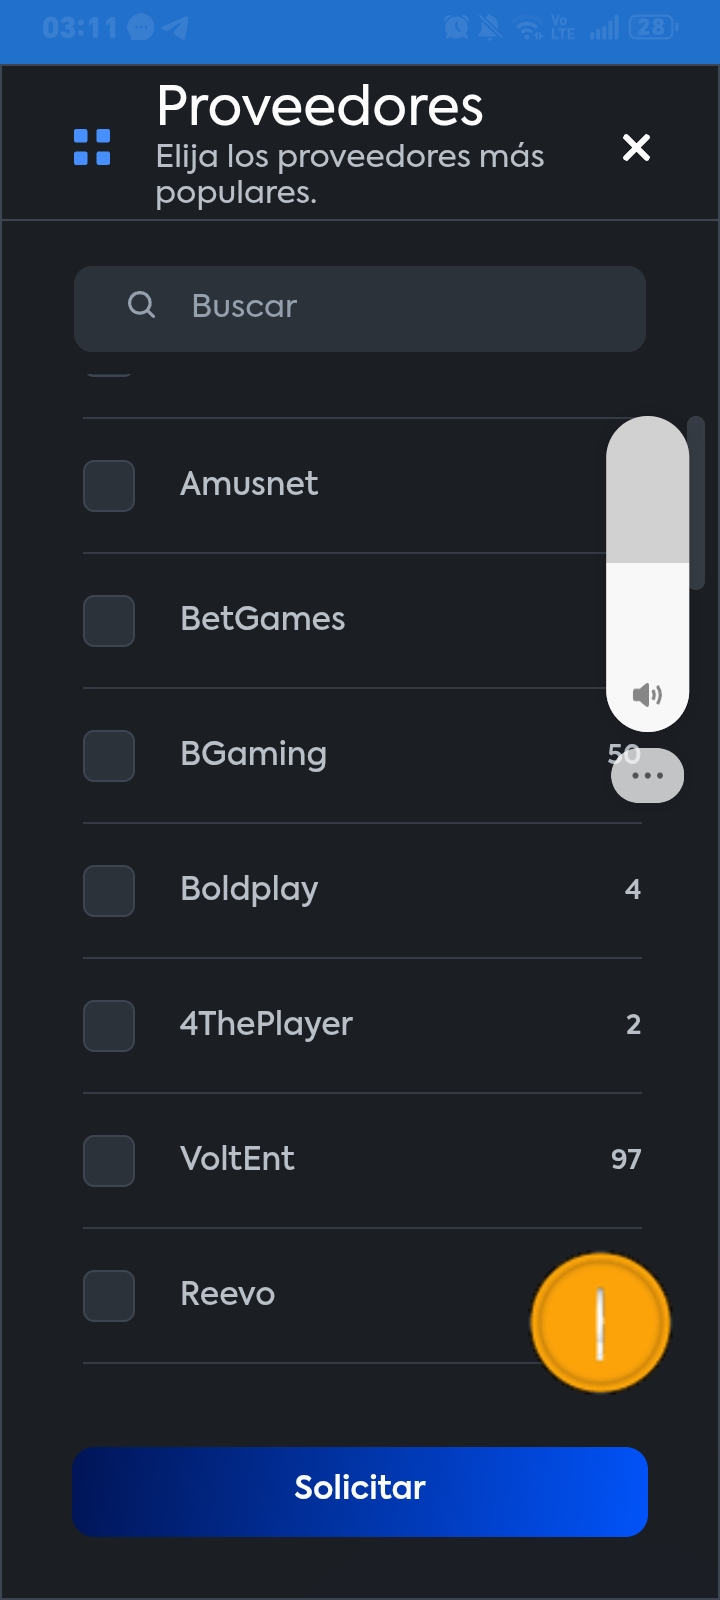Set volume using the vertical slider
This screenshot has height=1600, width=720.
click(647, 573)
